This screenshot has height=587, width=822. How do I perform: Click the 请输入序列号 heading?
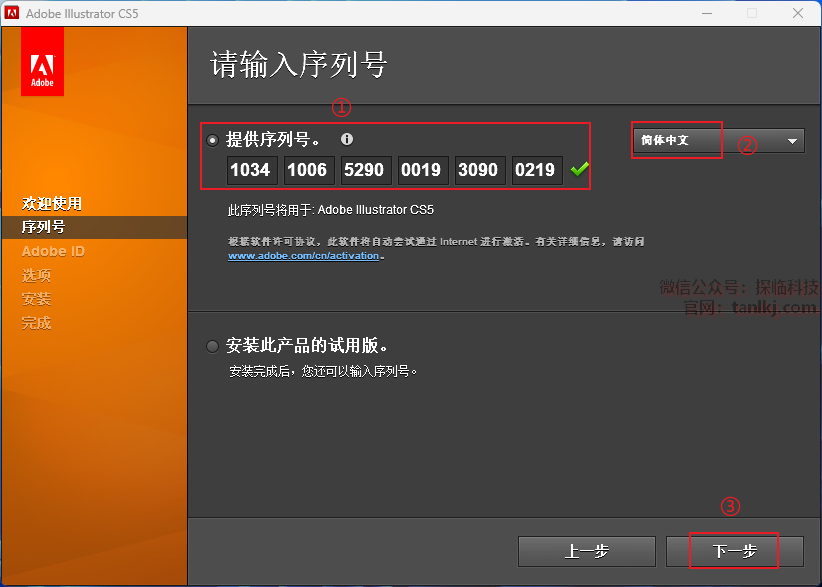[x=299, y=64]
